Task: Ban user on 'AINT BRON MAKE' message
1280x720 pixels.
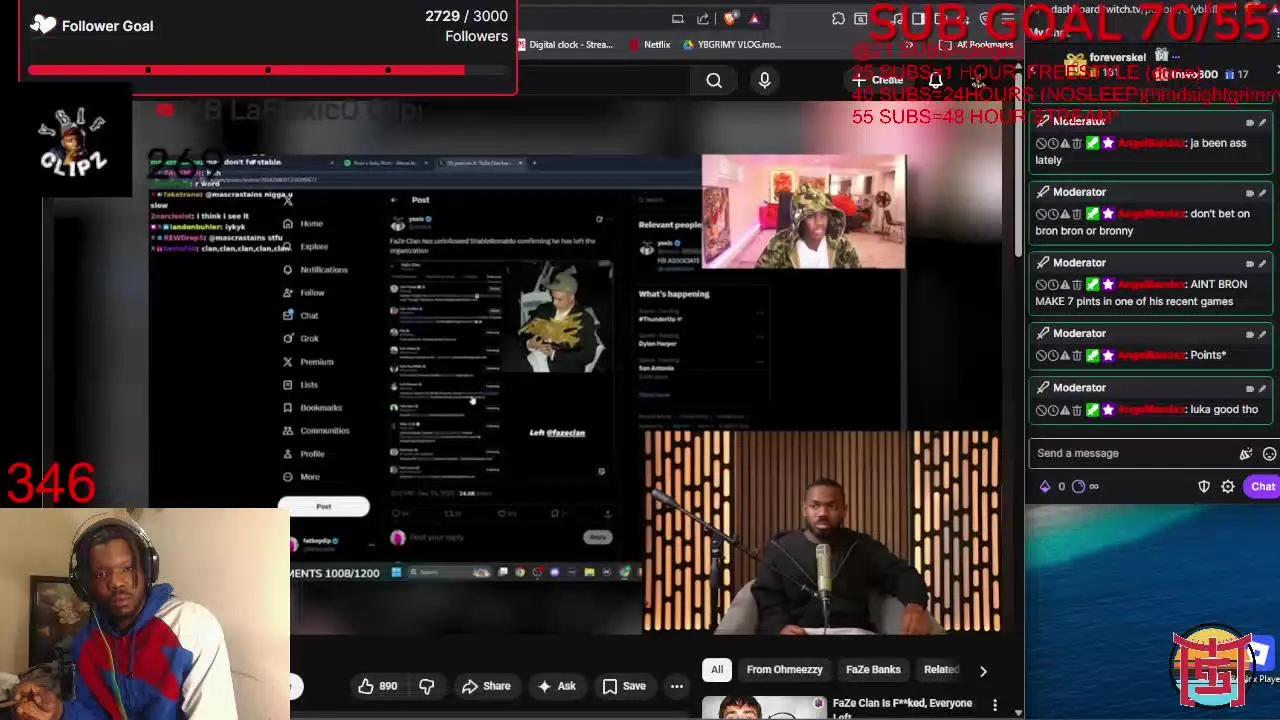Action: (1041, 285)
